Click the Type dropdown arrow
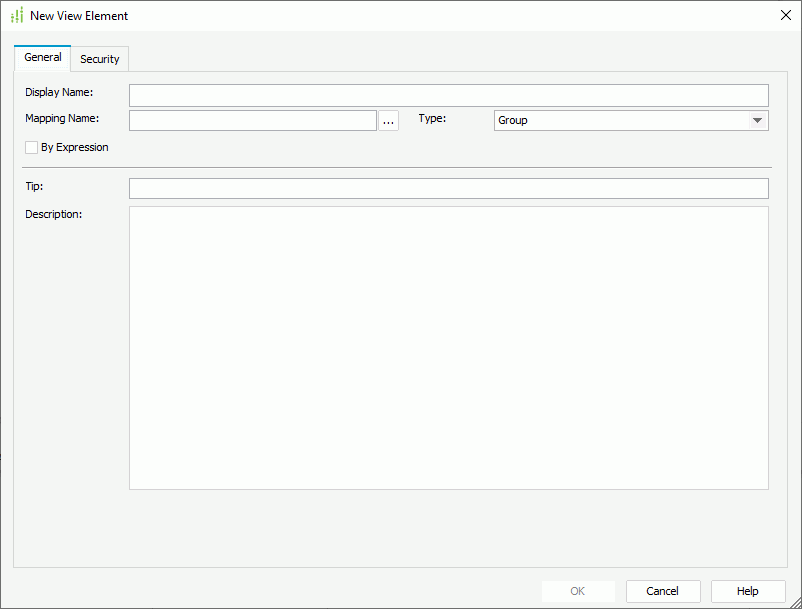Viewport: 802px width, 609px height. click(759, 119)
